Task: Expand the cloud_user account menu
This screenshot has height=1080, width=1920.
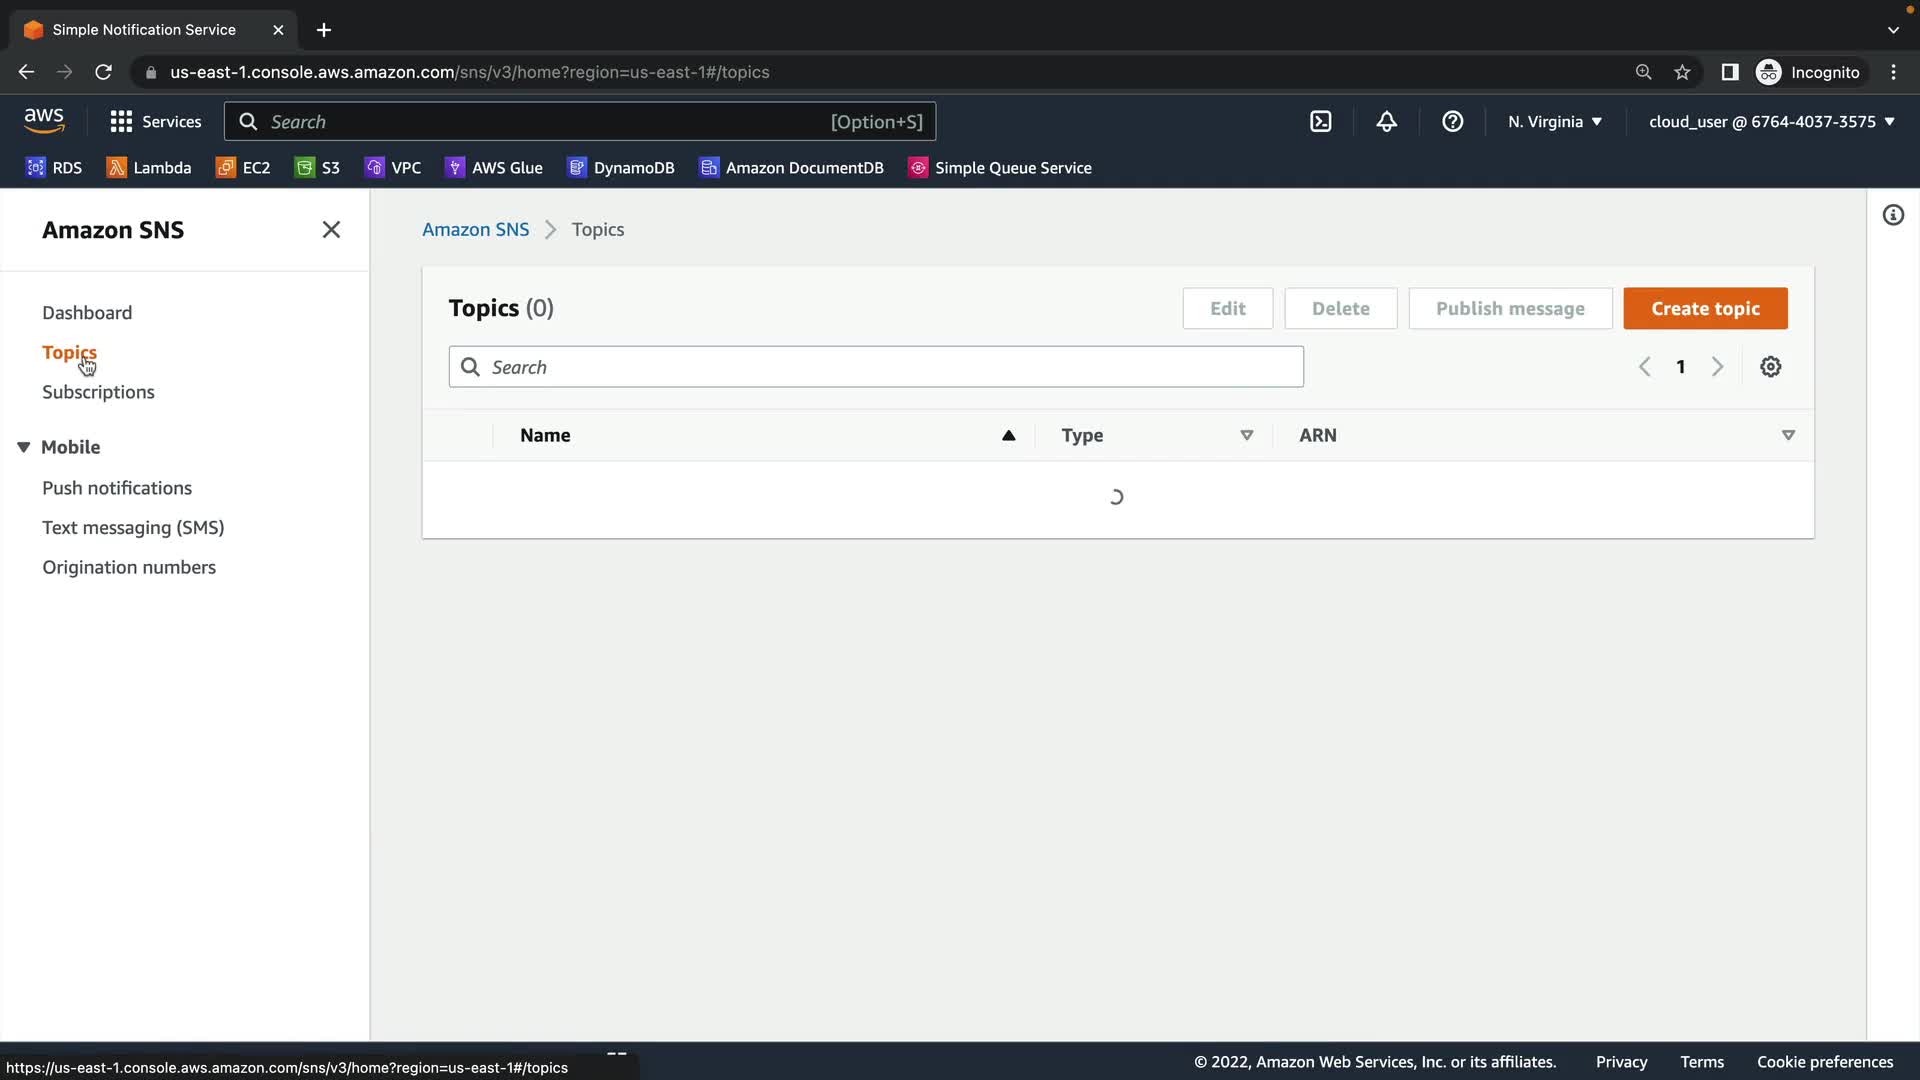Action: click(x=1771, y=122)
